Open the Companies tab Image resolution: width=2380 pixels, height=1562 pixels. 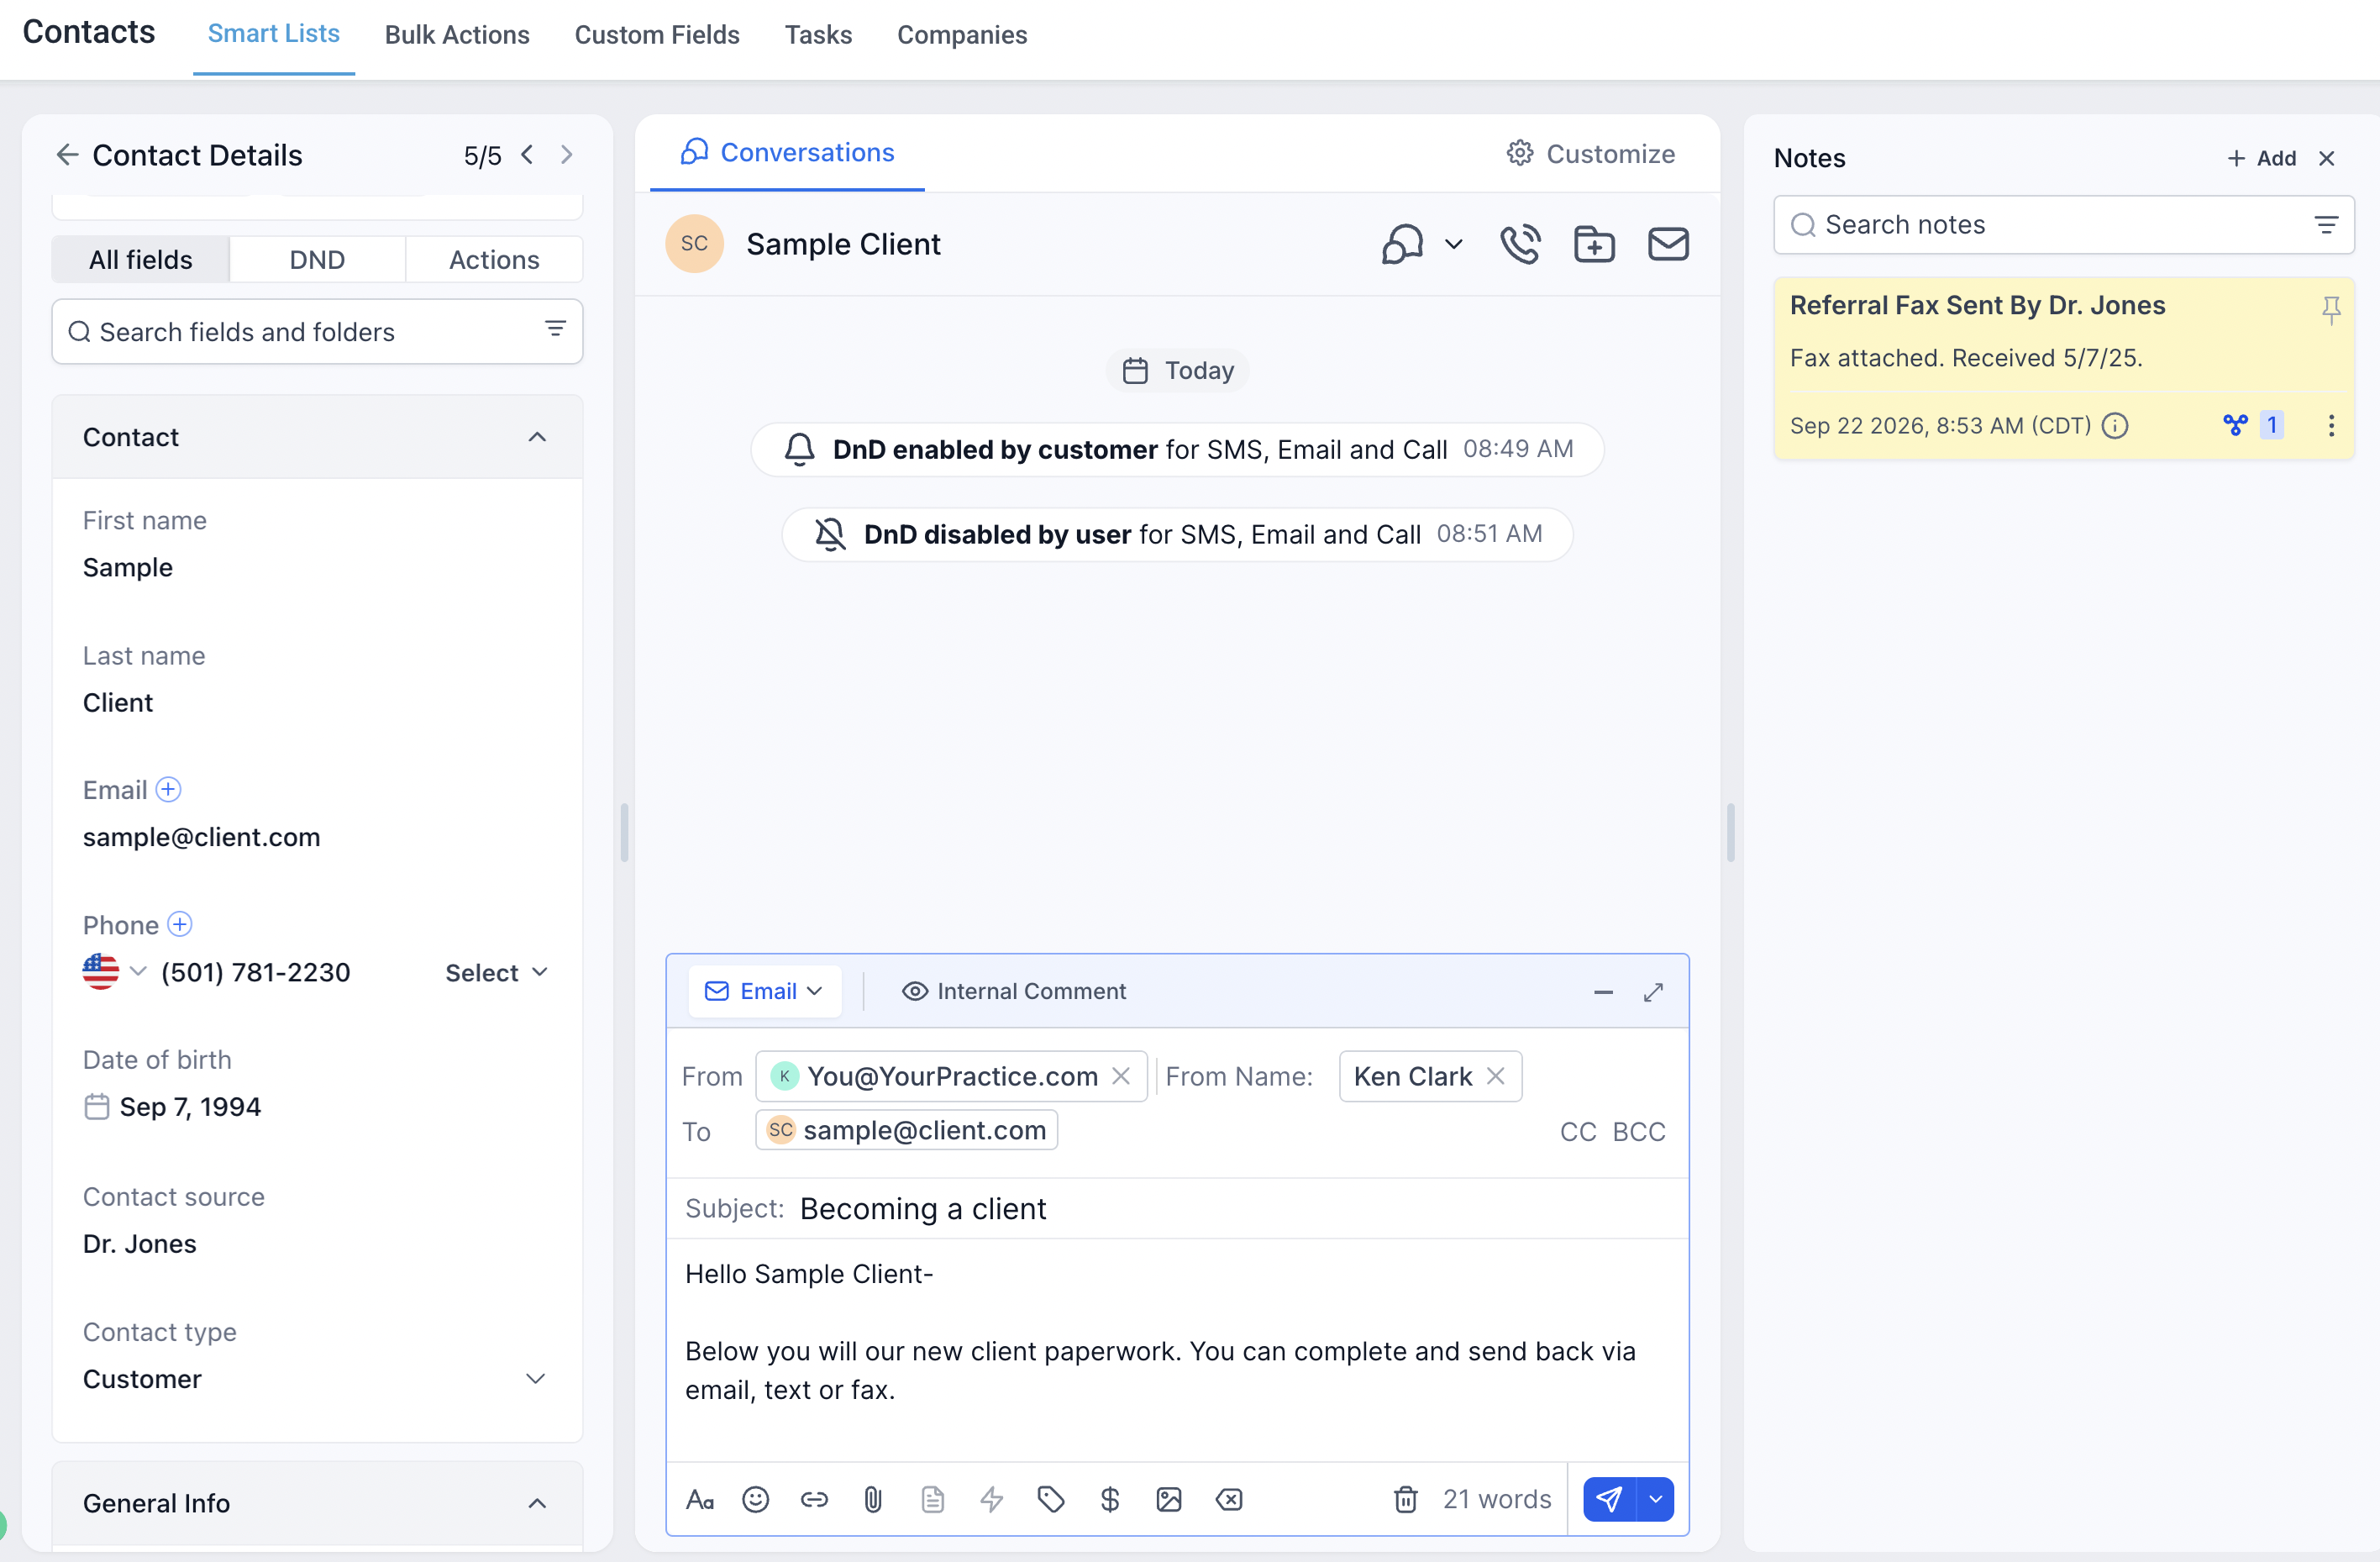[x=962, y=35]
